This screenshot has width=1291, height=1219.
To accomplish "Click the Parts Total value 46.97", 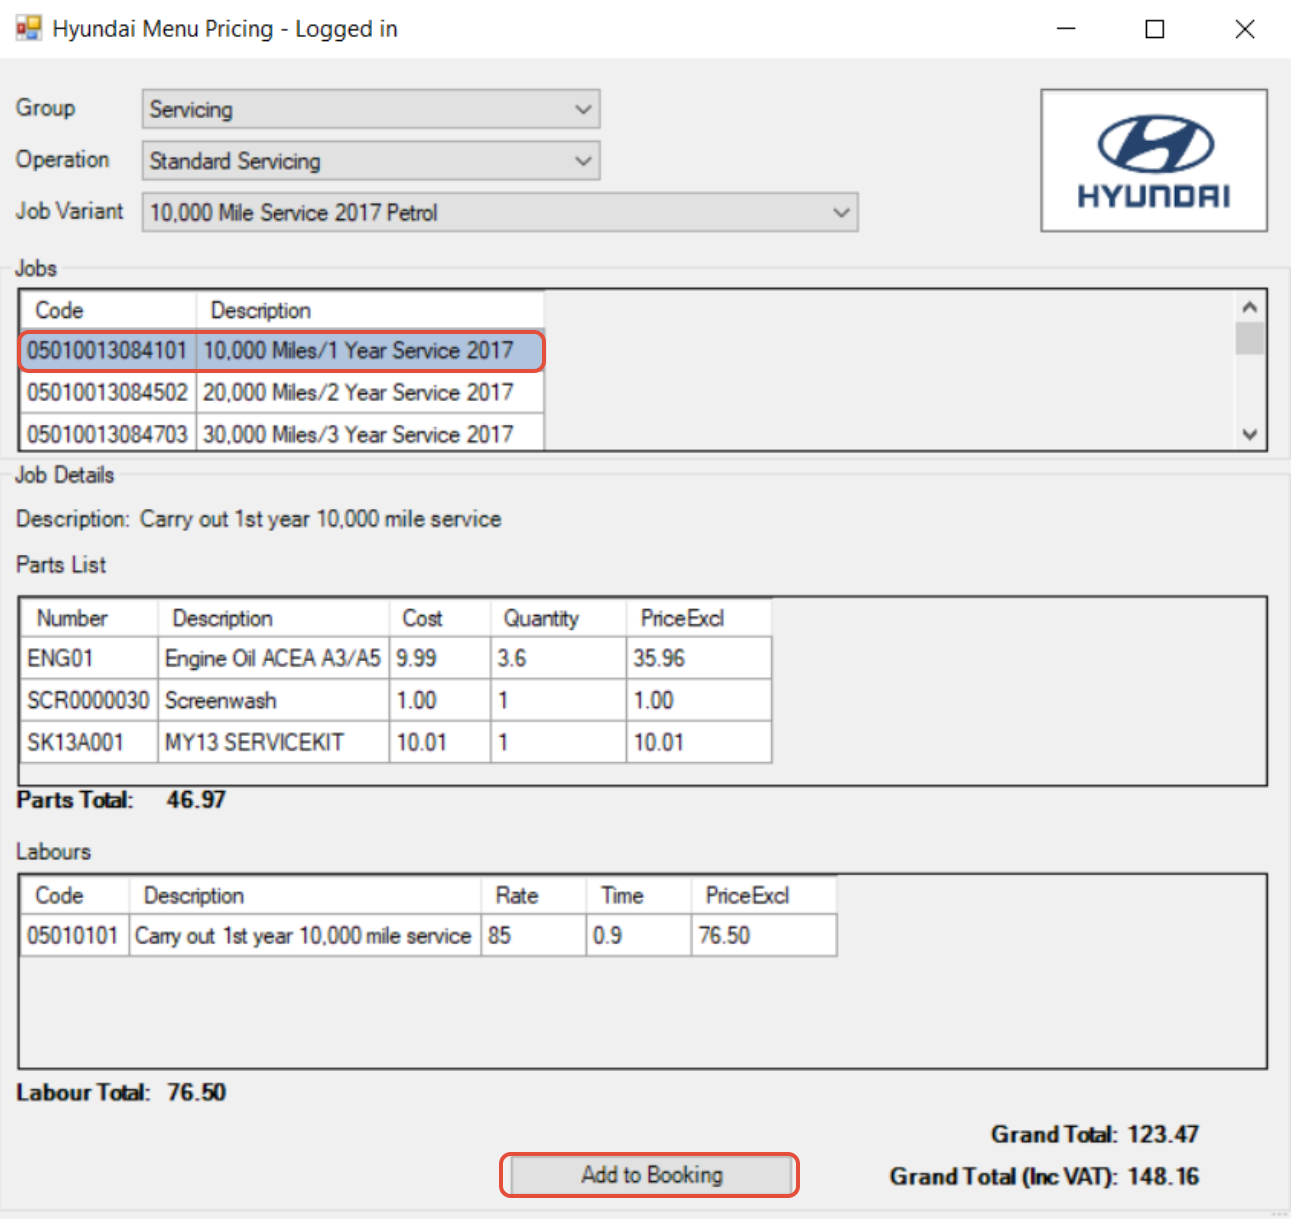I will coord(196,800).
